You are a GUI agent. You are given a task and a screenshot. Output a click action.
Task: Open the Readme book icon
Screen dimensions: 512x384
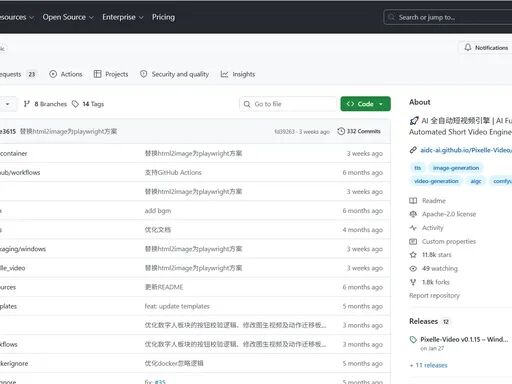click(x=413, y=201)
